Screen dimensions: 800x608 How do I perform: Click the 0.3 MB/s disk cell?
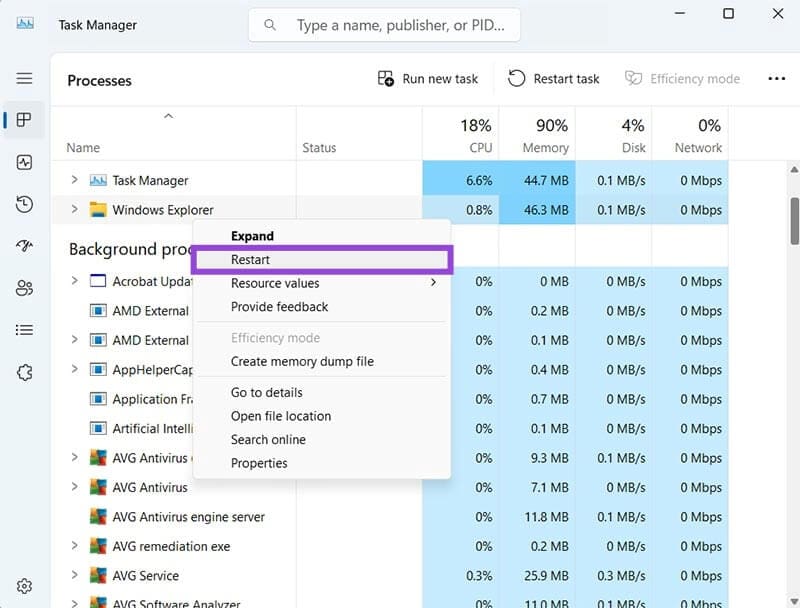coord(614,575)
